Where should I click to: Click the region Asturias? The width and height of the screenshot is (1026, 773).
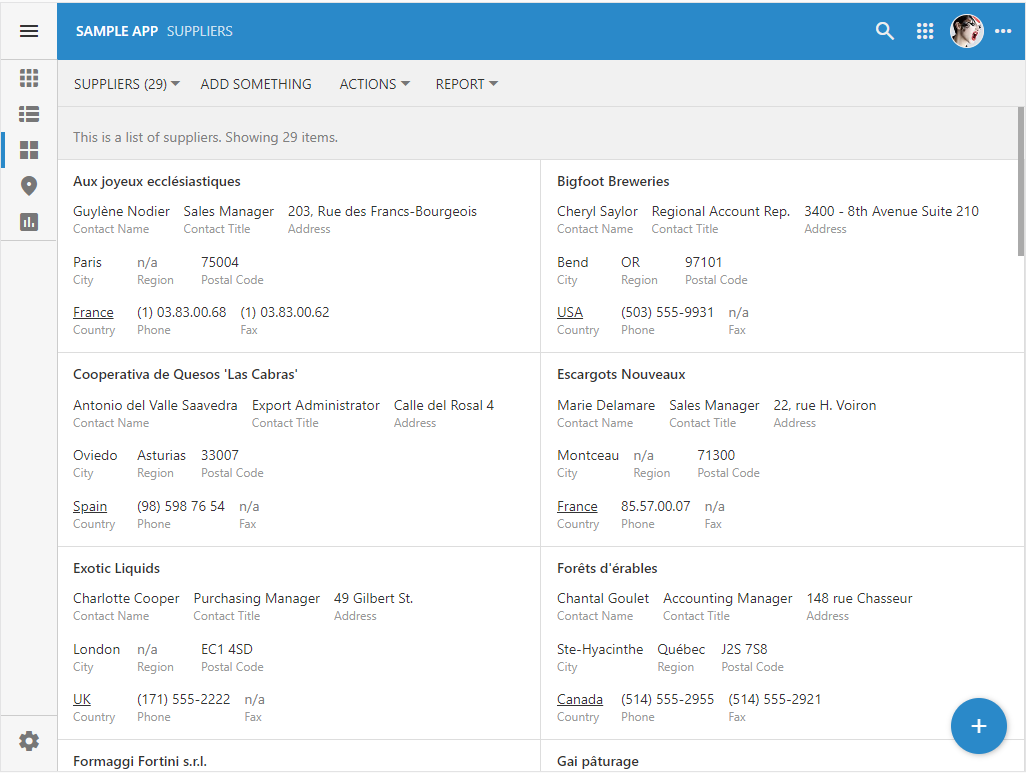click(161, 455)
